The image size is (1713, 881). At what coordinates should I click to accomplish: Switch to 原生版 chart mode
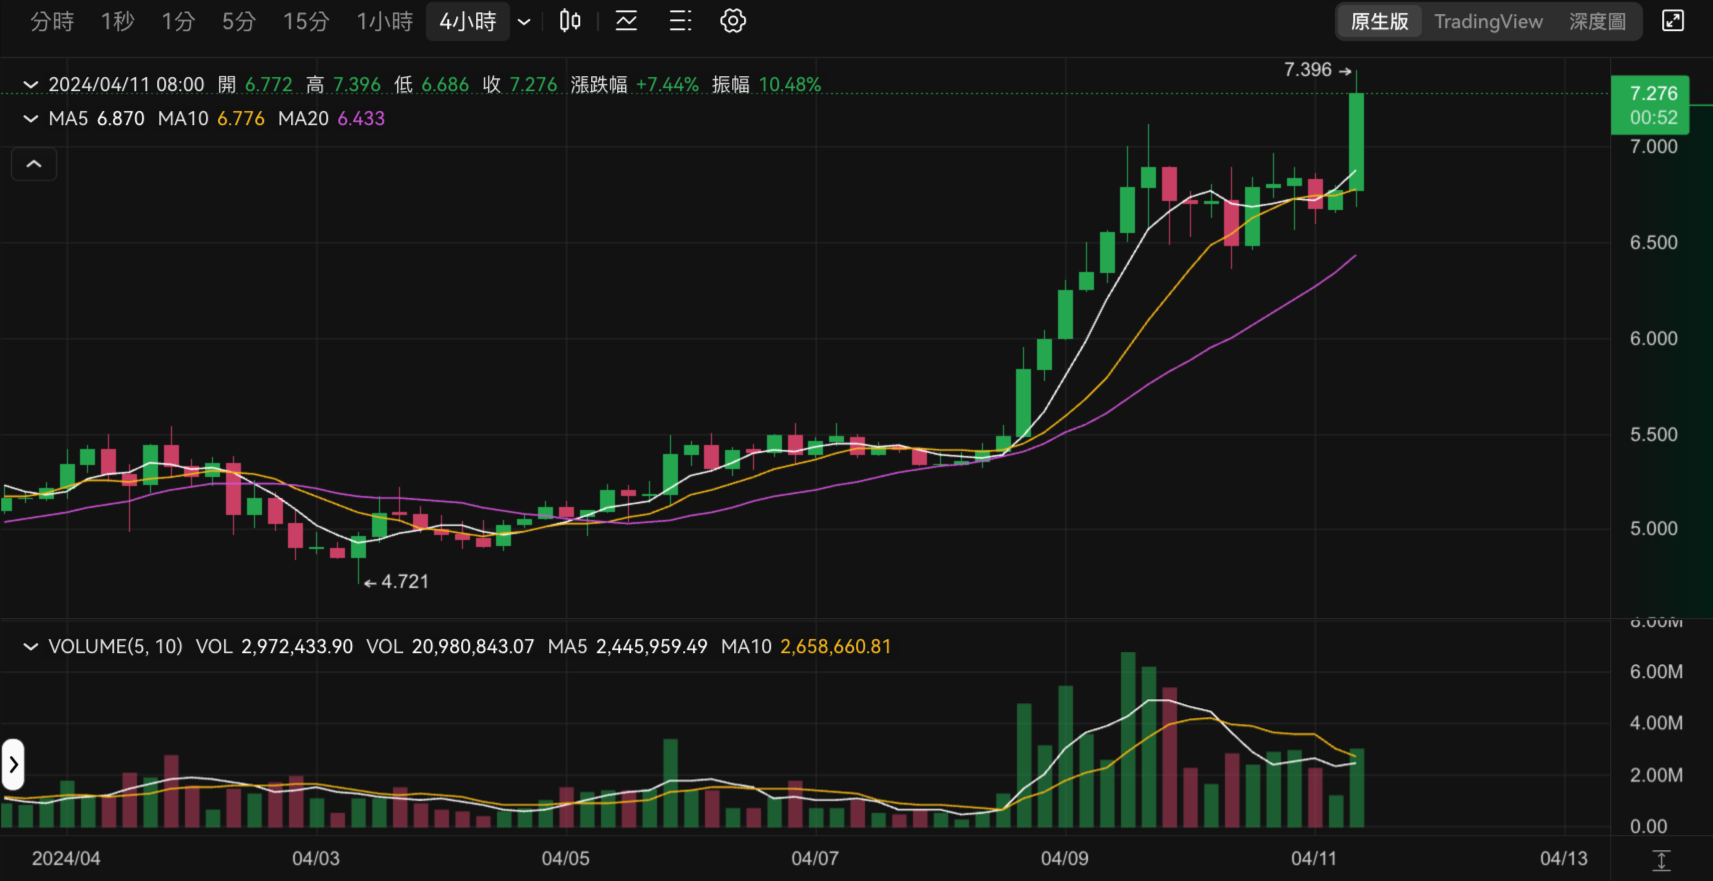1380,21
